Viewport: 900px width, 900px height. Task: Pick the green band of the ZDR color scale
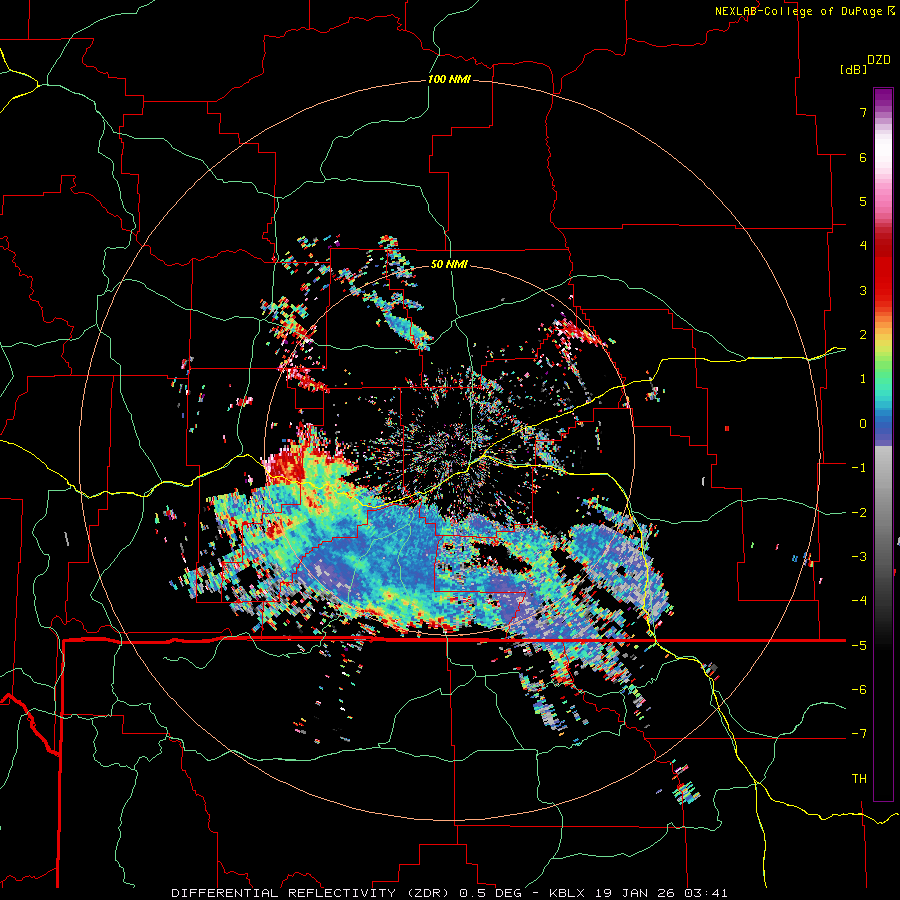(x=883, y=370)
